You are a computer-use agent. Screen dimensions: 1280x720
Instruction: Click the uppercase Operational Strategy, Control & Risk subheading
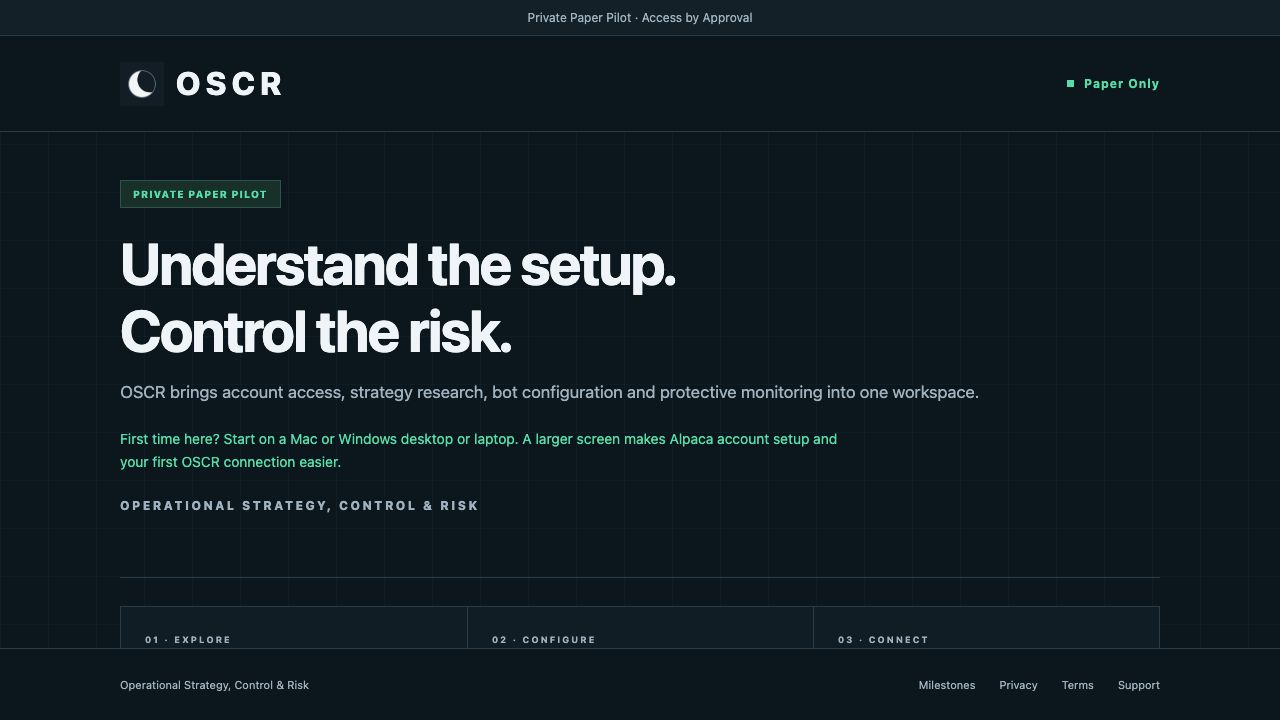click(x=299, y=505)
